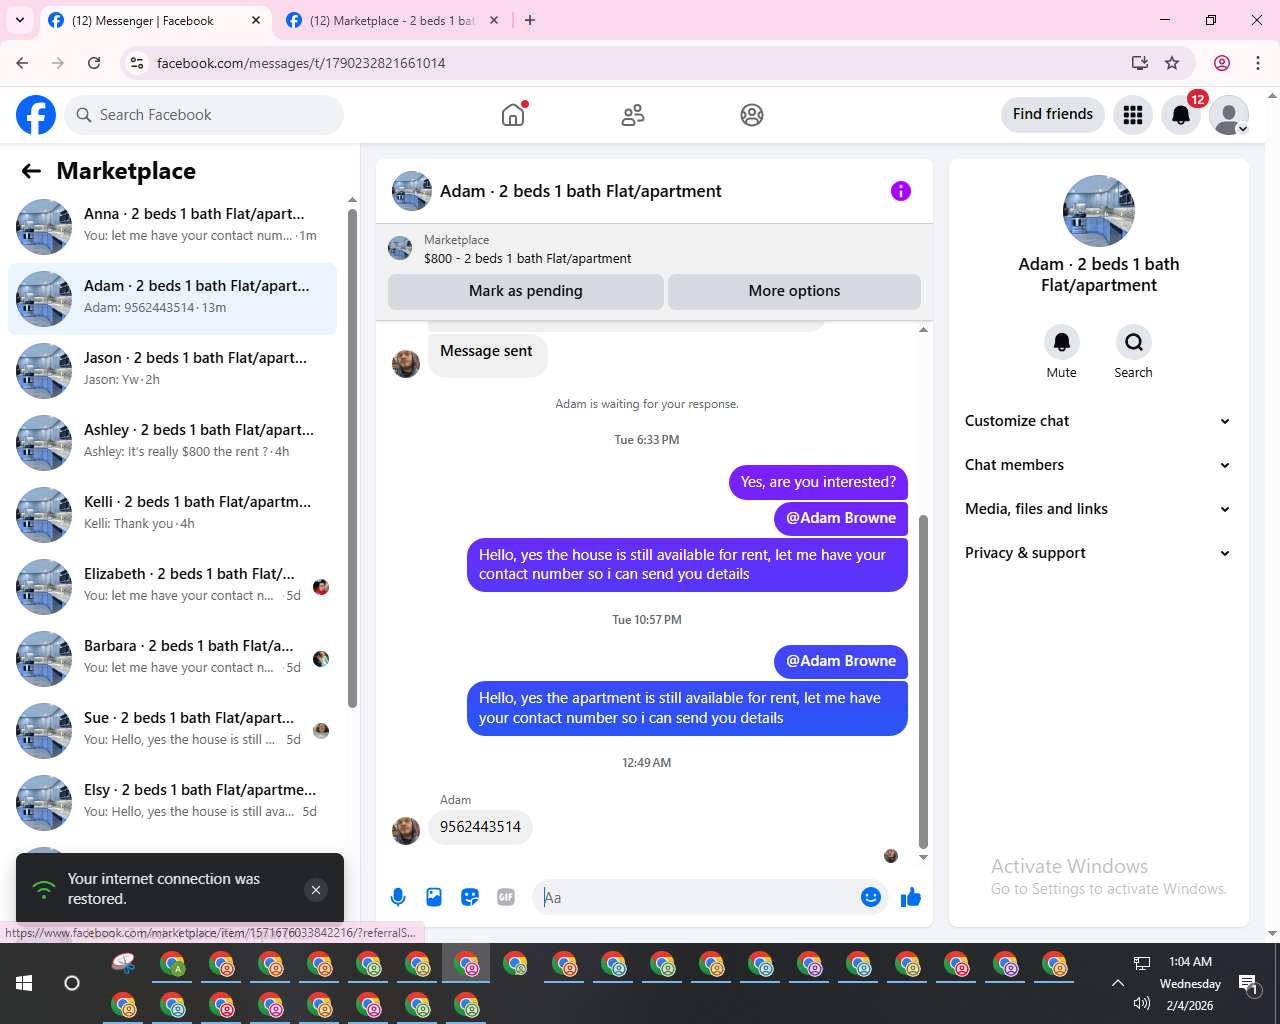
Task: Switch to the Messenger | Facebook tab
Action: [143, 20]
